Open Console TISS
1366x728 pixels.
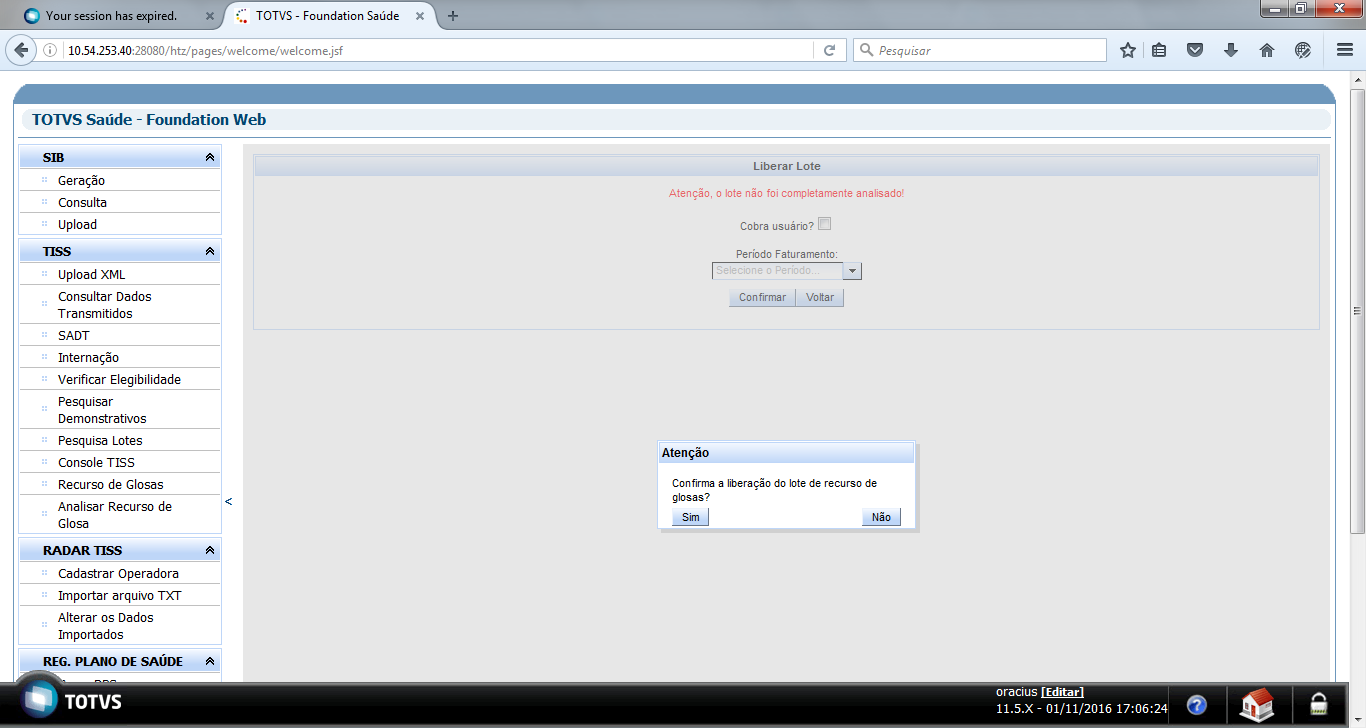coord(96,463)
